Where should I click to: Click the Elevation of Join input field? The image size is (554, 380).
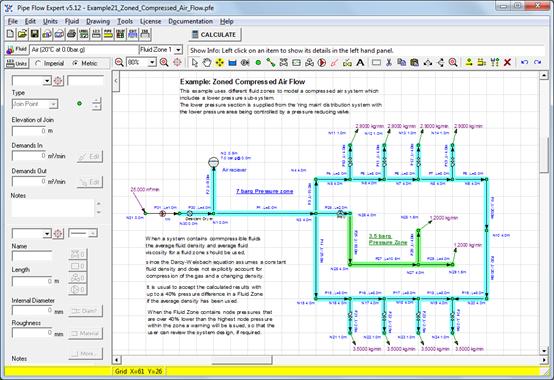coord(29,131)
